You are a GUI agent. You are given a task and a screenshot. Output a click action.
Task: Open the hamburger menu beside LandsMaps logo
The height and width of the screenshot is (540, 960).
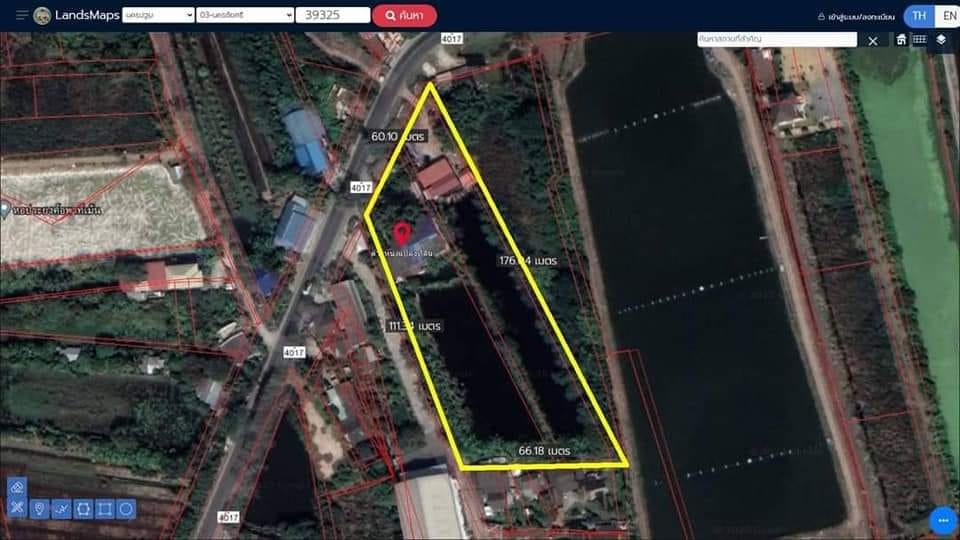coord(21,15)
